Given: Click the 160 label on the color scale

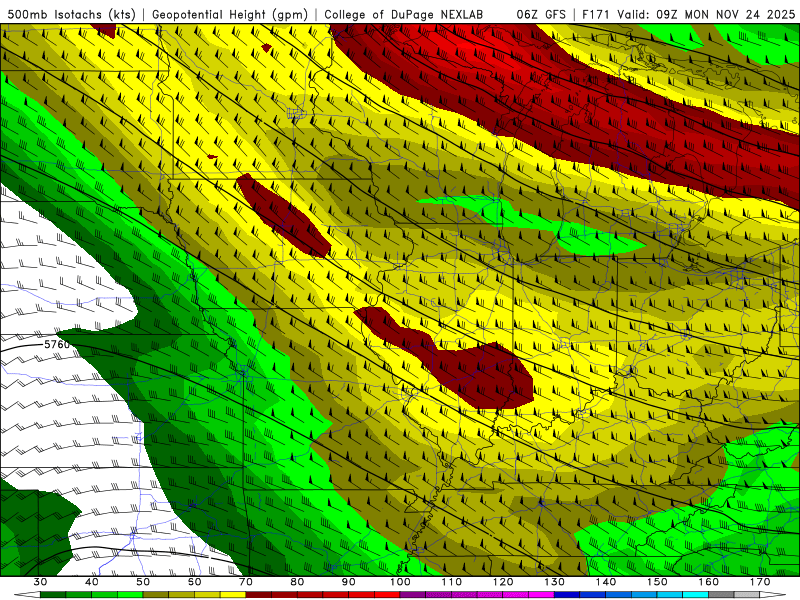Looking at the screenshot, I should point(709,582).
